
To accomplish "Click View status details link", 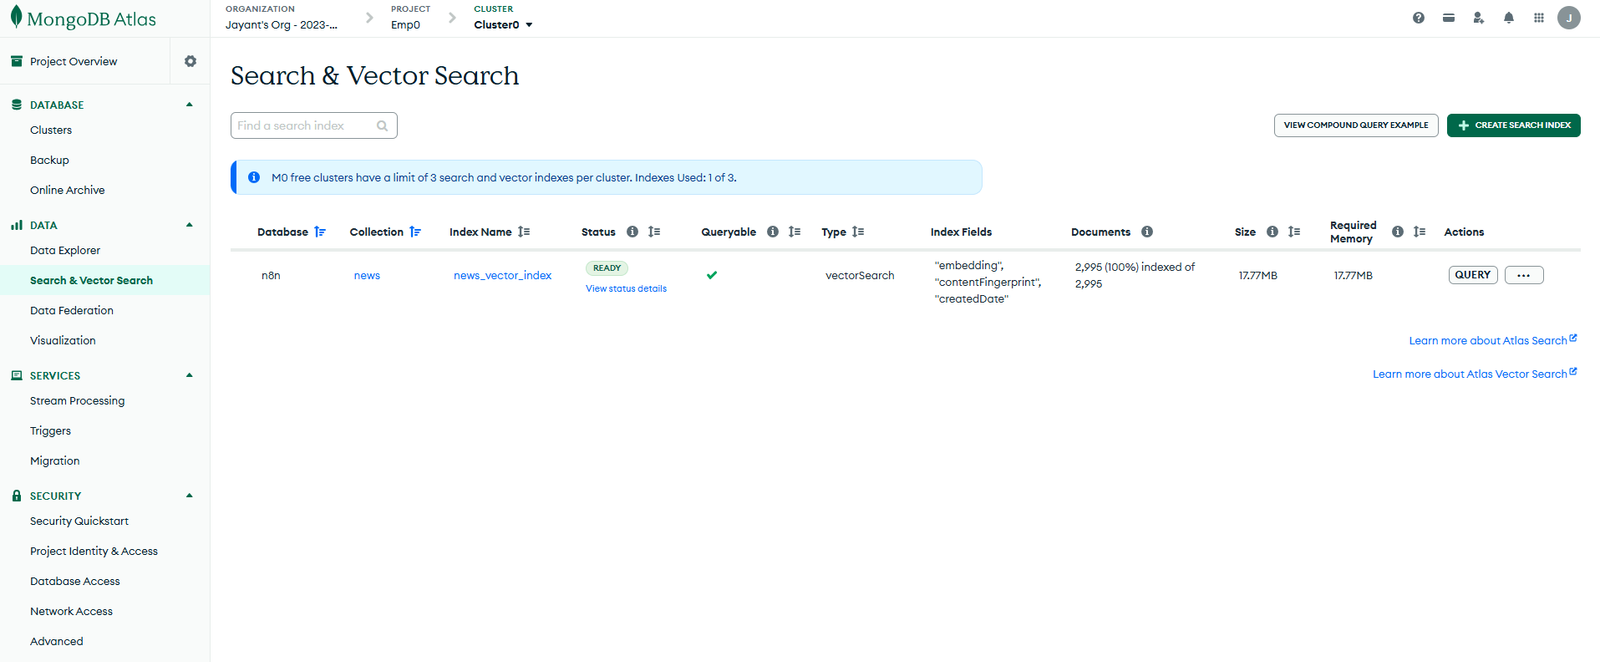I will click(x=626, y=289).
